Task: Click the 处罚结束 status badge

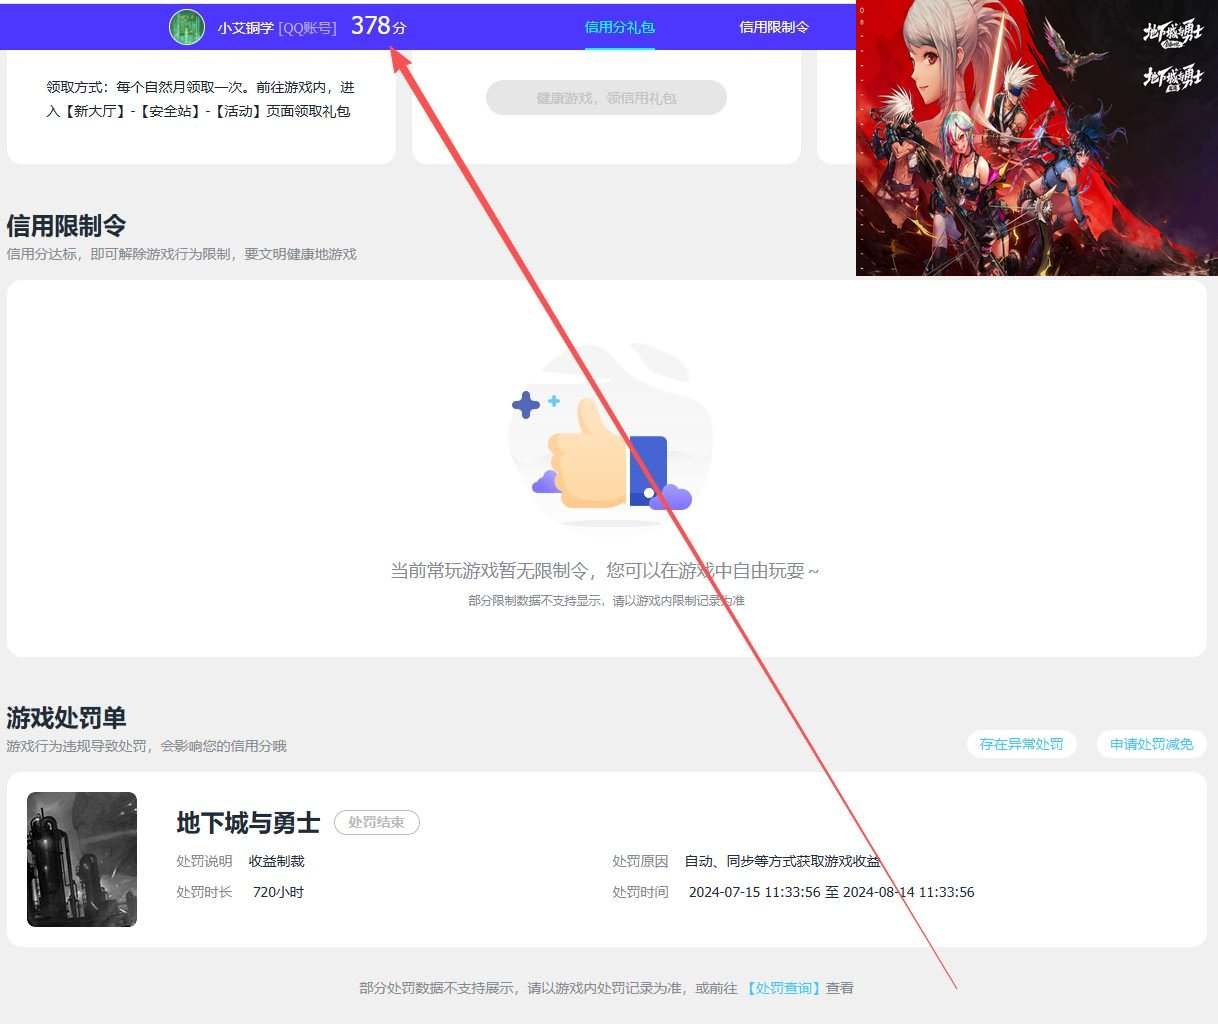Action: (x=377, y=822)
